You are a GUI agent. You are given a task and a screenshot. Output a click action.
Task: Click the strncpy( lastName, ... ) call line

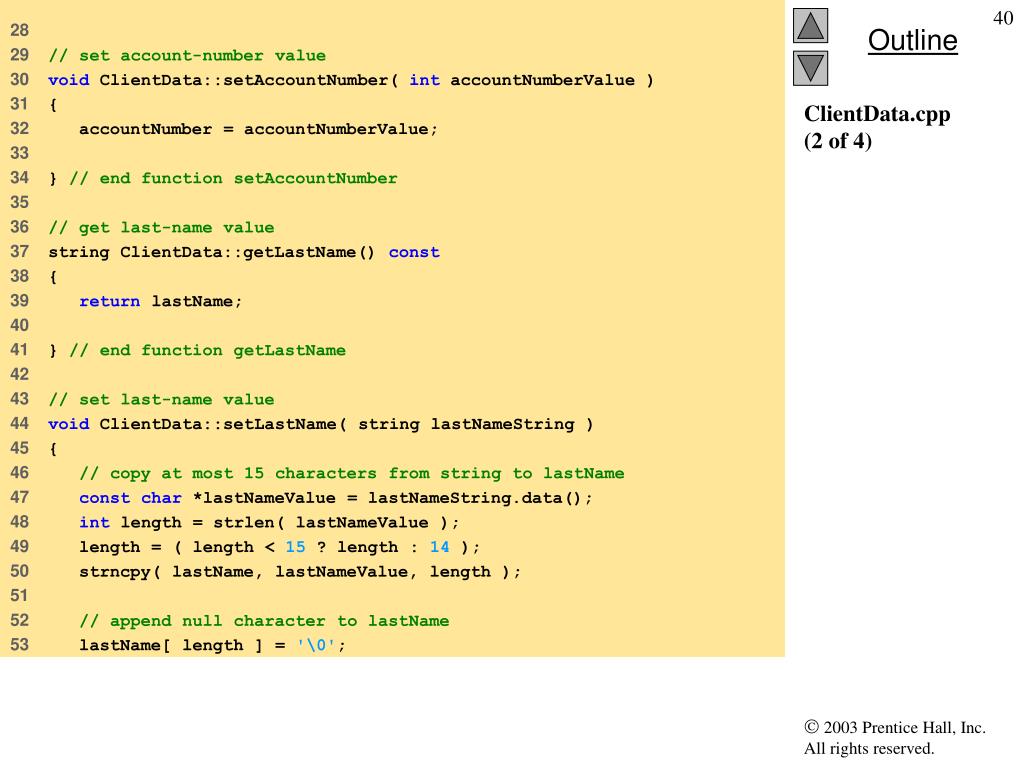point(300,572)
